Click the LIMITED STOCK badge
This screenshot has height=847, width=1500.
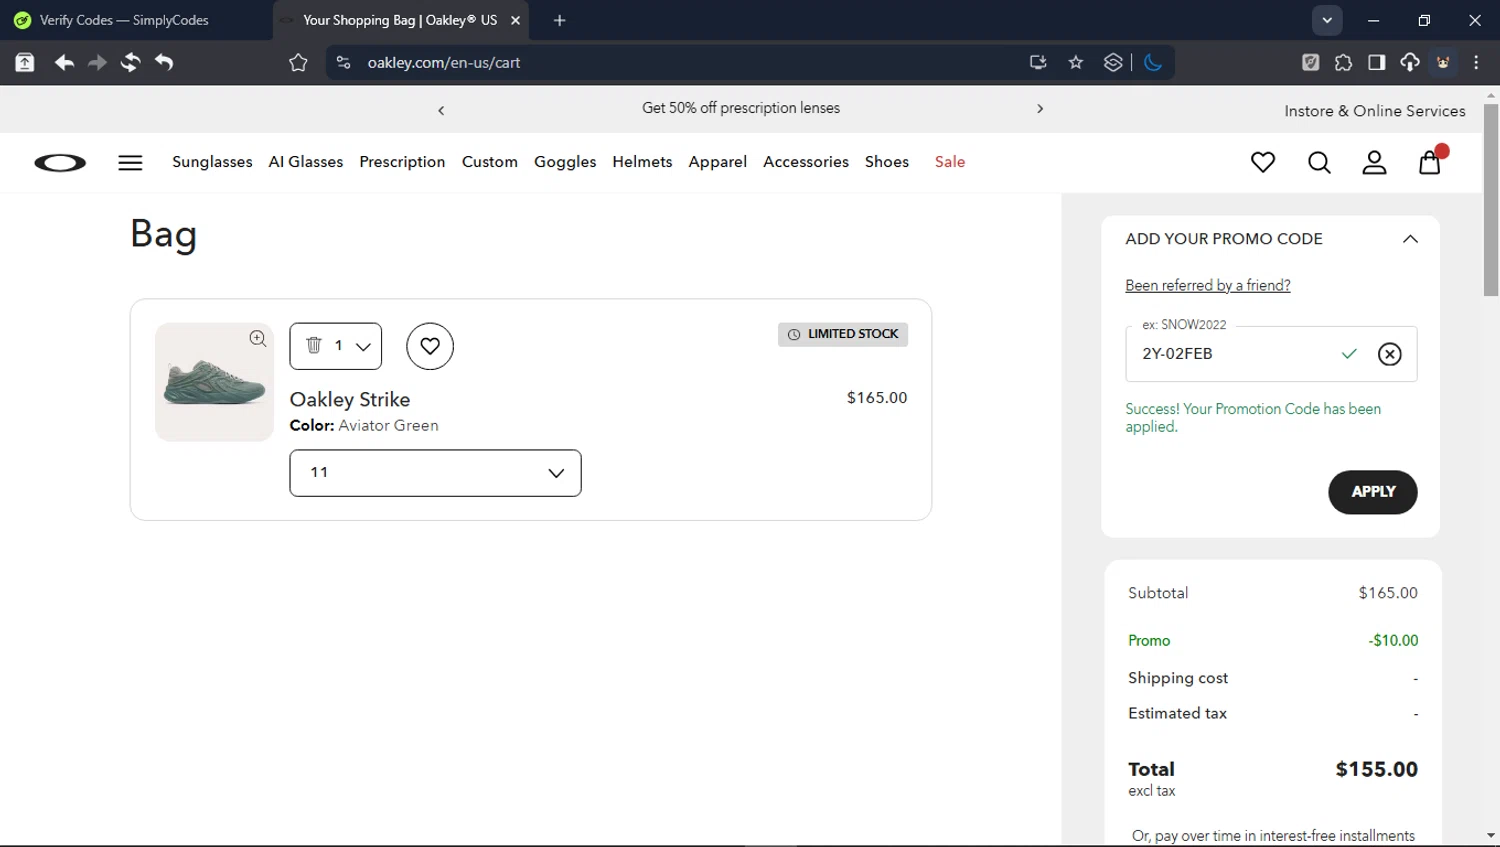click(x=843, y=334)
